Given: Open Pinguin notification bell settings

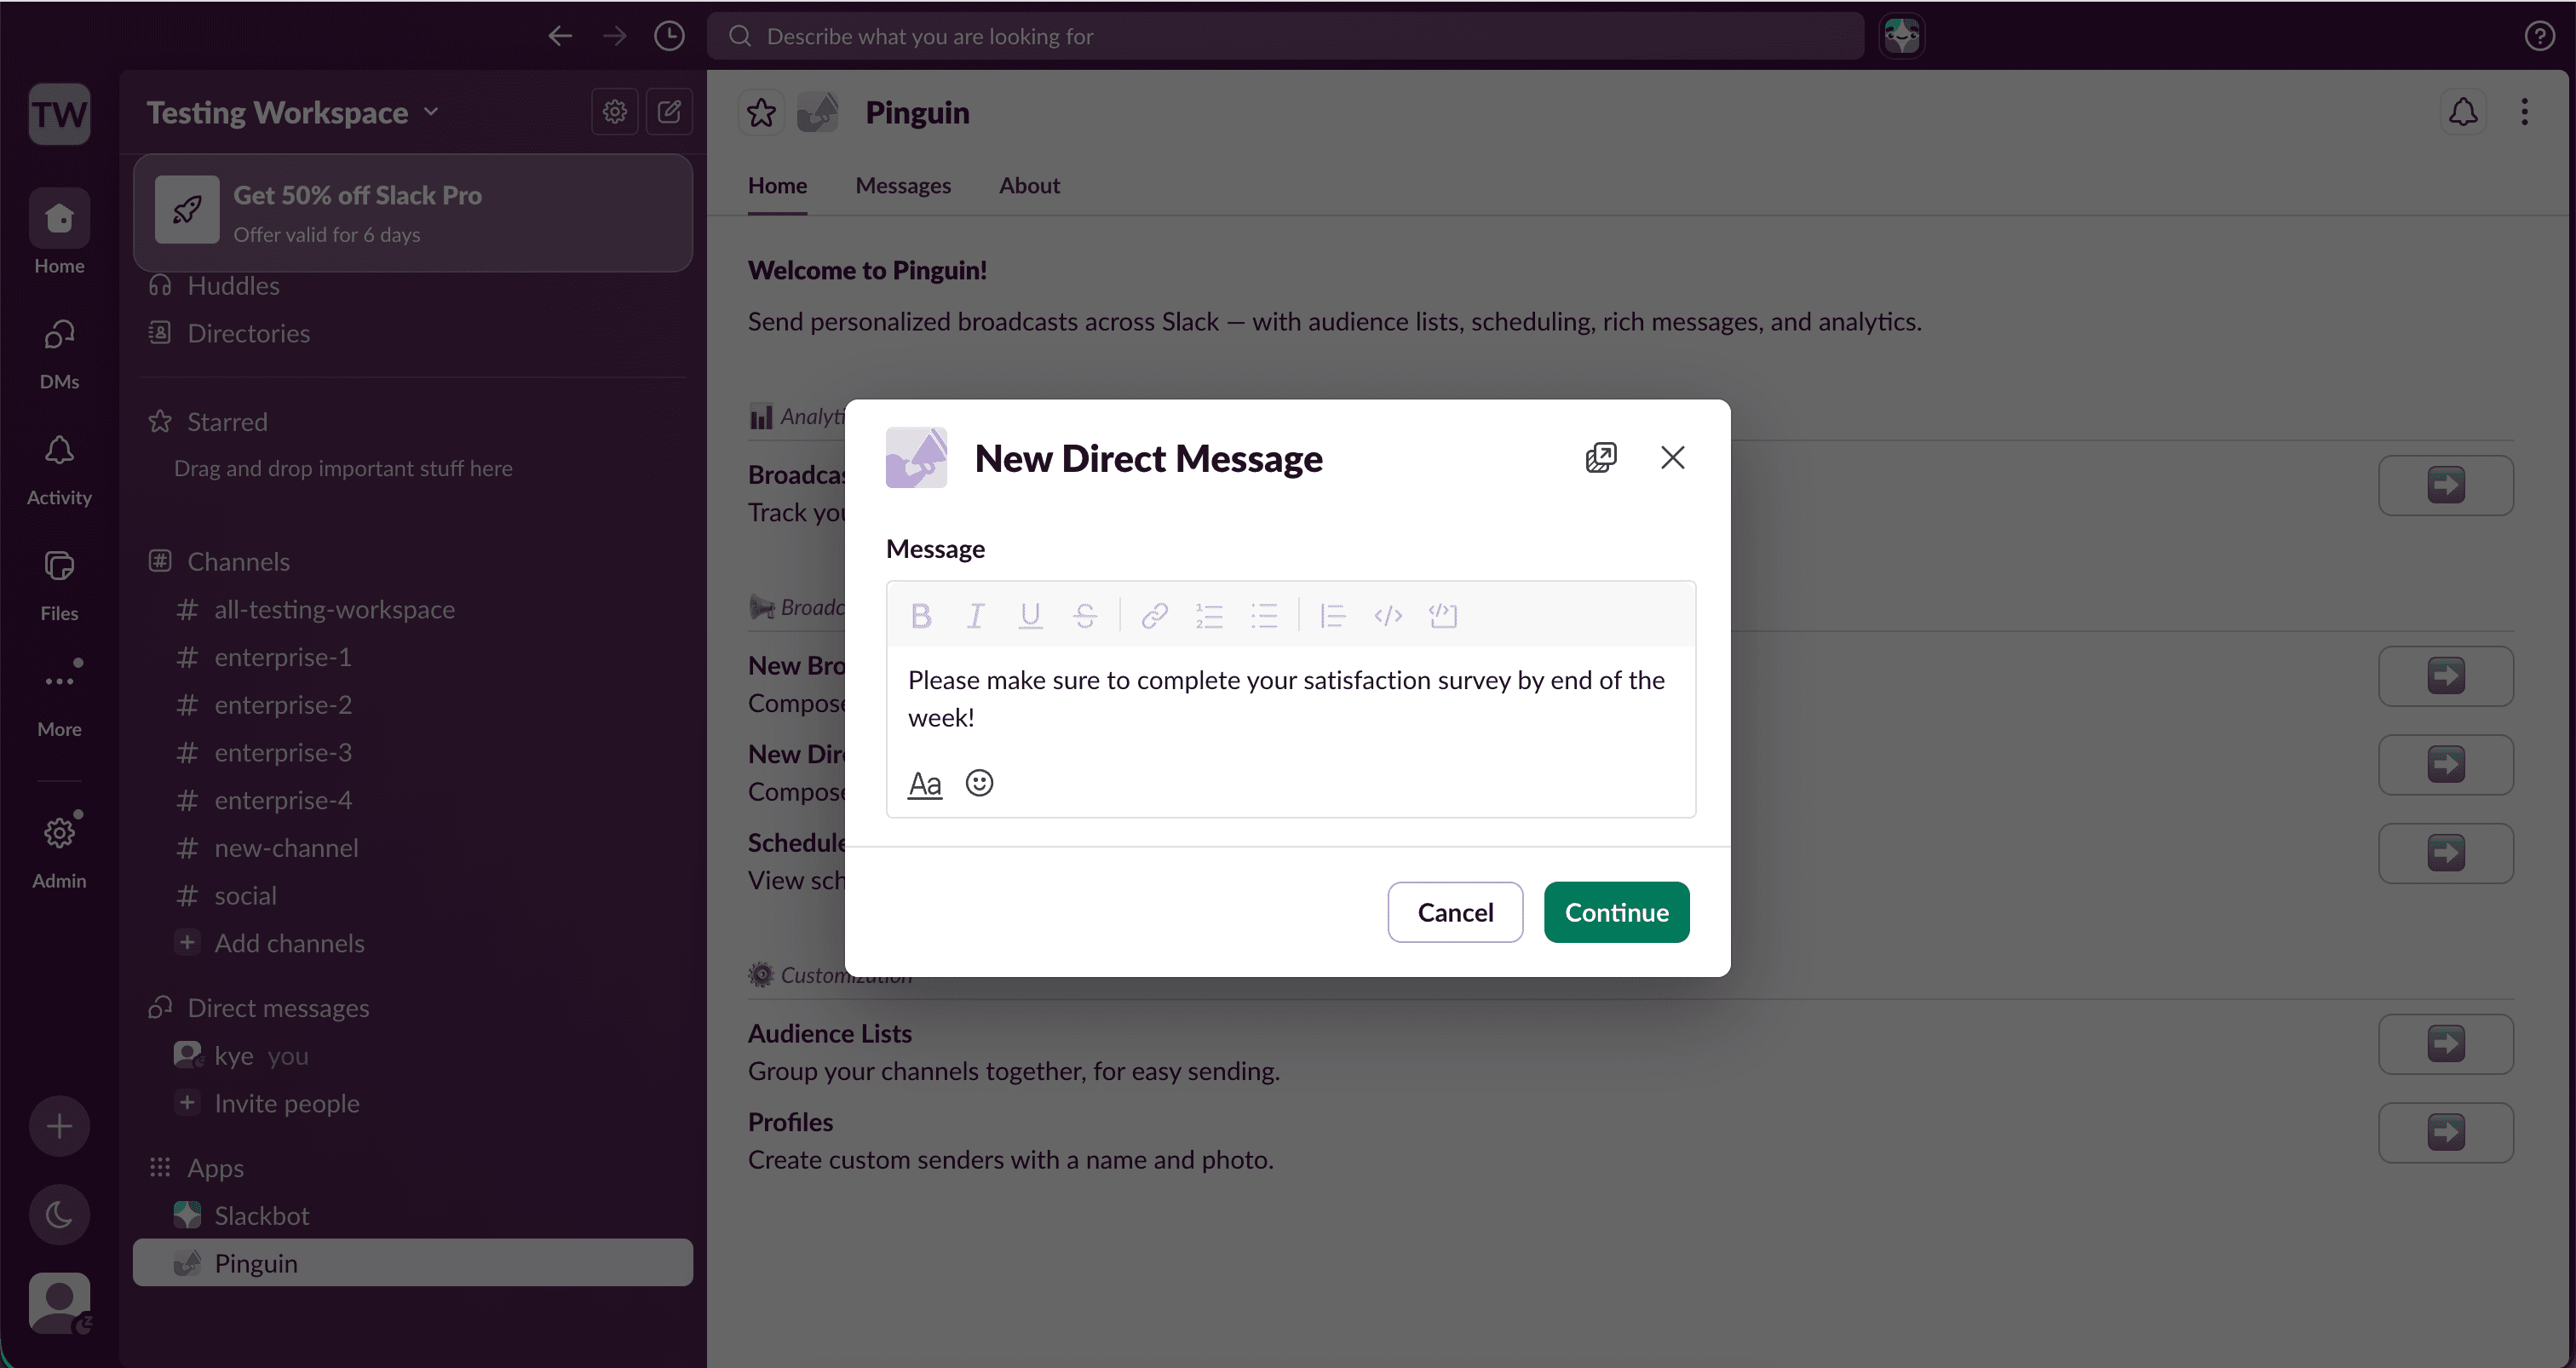Looking at the screenshot, I should 2463,112.
